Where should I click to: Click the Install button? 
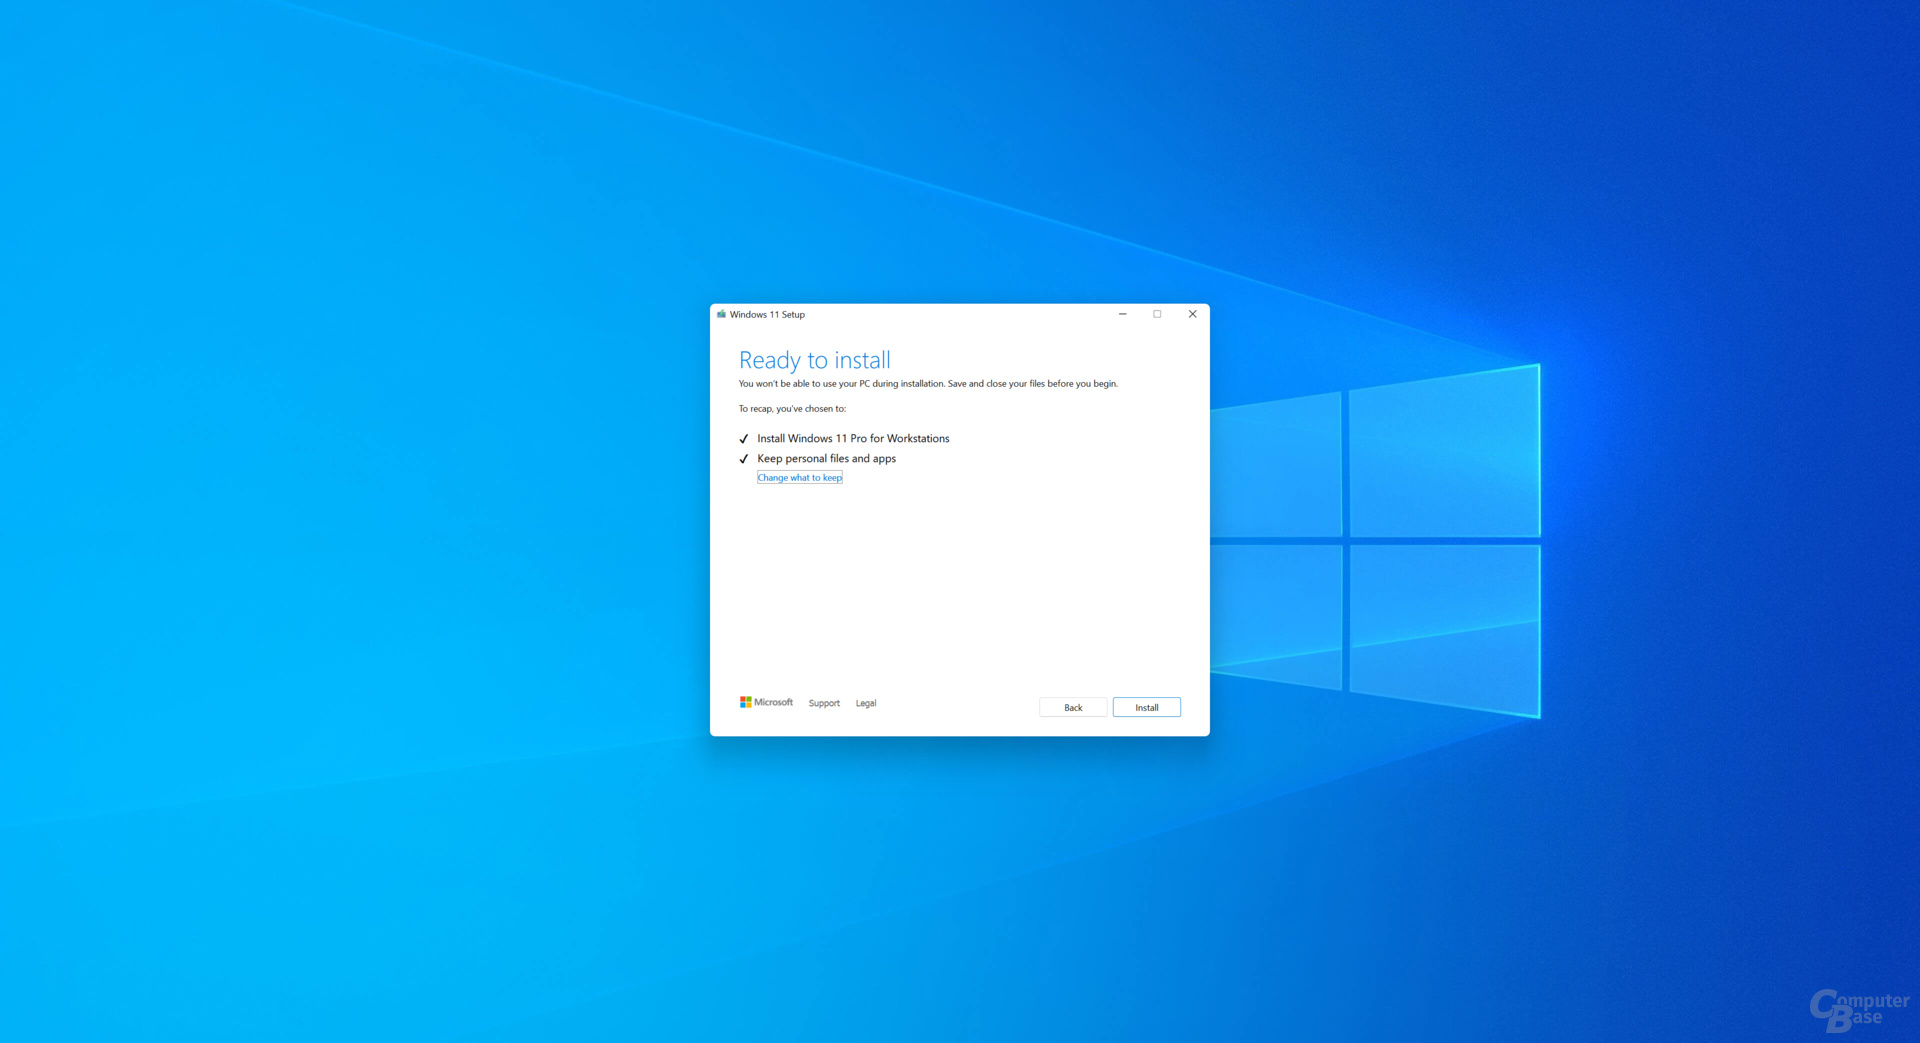(x=1146, y=707)
